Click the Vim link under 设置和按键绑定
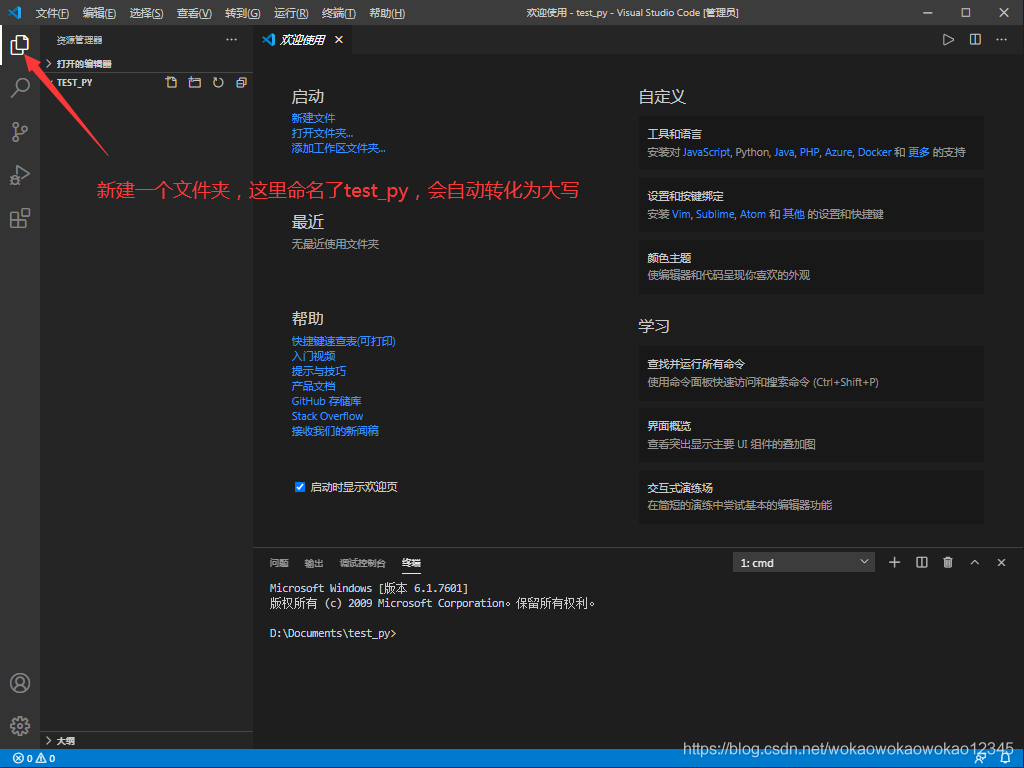Image resolution: width=1024 pixels, height=768 pixels. 680,214
